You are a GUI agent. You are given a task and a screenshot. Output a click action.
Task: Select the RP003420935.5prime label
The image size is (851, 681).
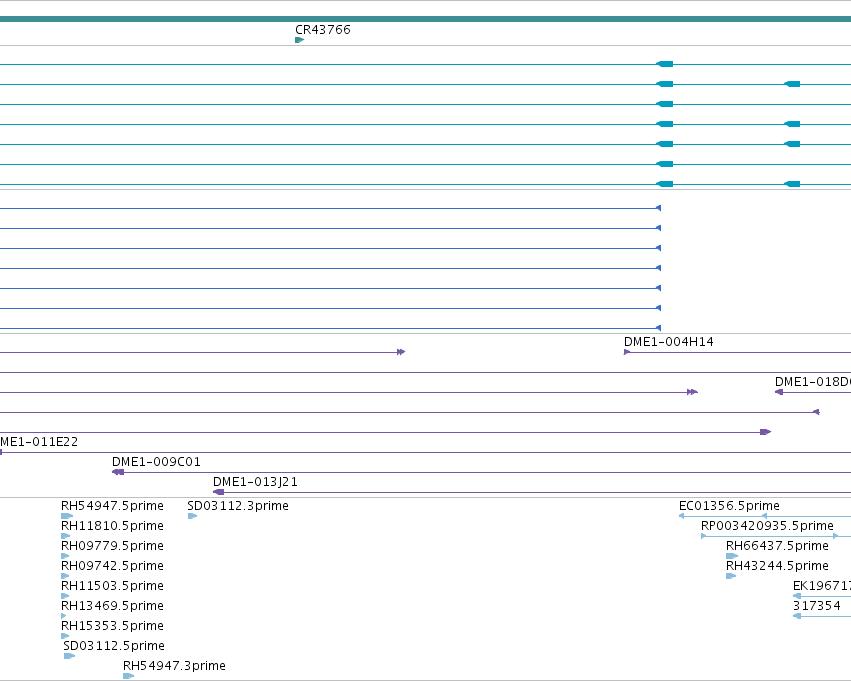767,526
